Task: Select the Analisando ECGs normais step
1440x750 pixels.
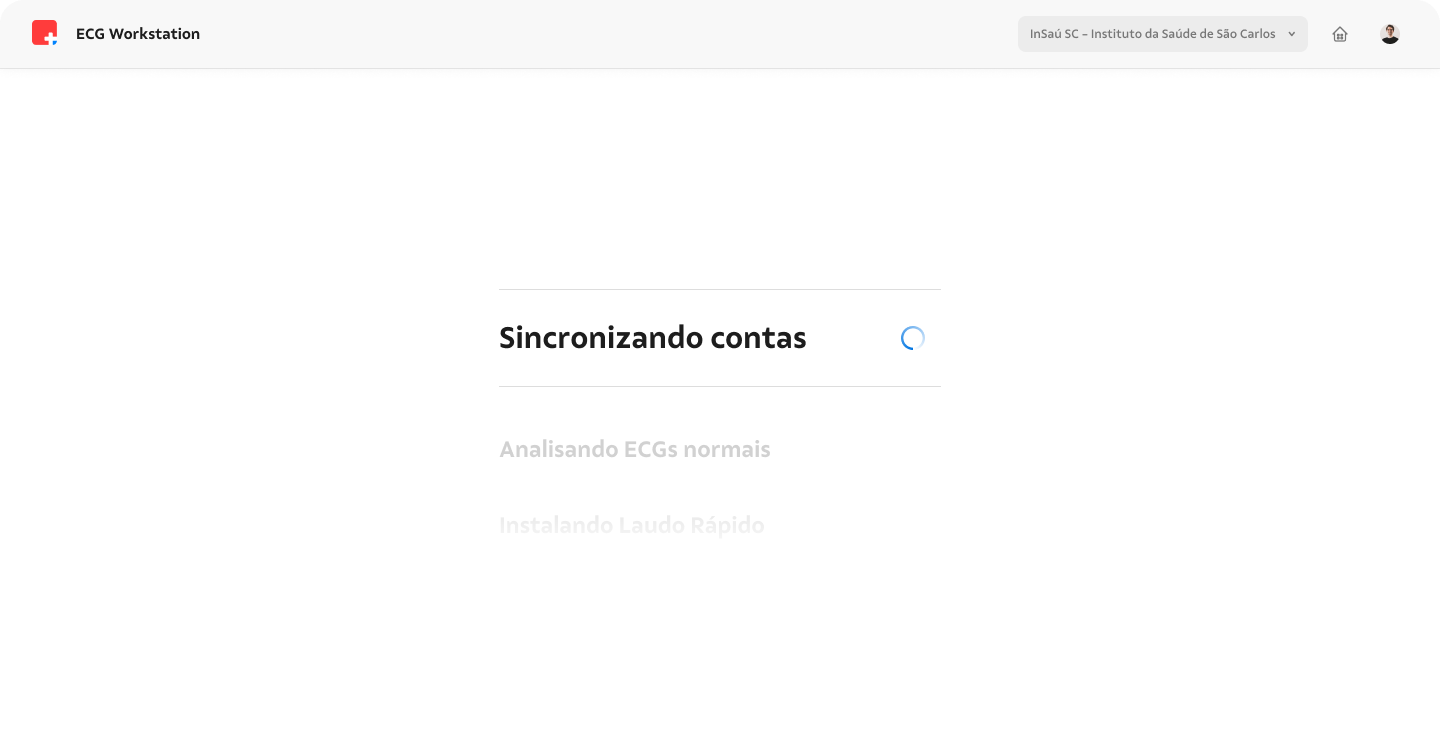Action: coord(635,449)
